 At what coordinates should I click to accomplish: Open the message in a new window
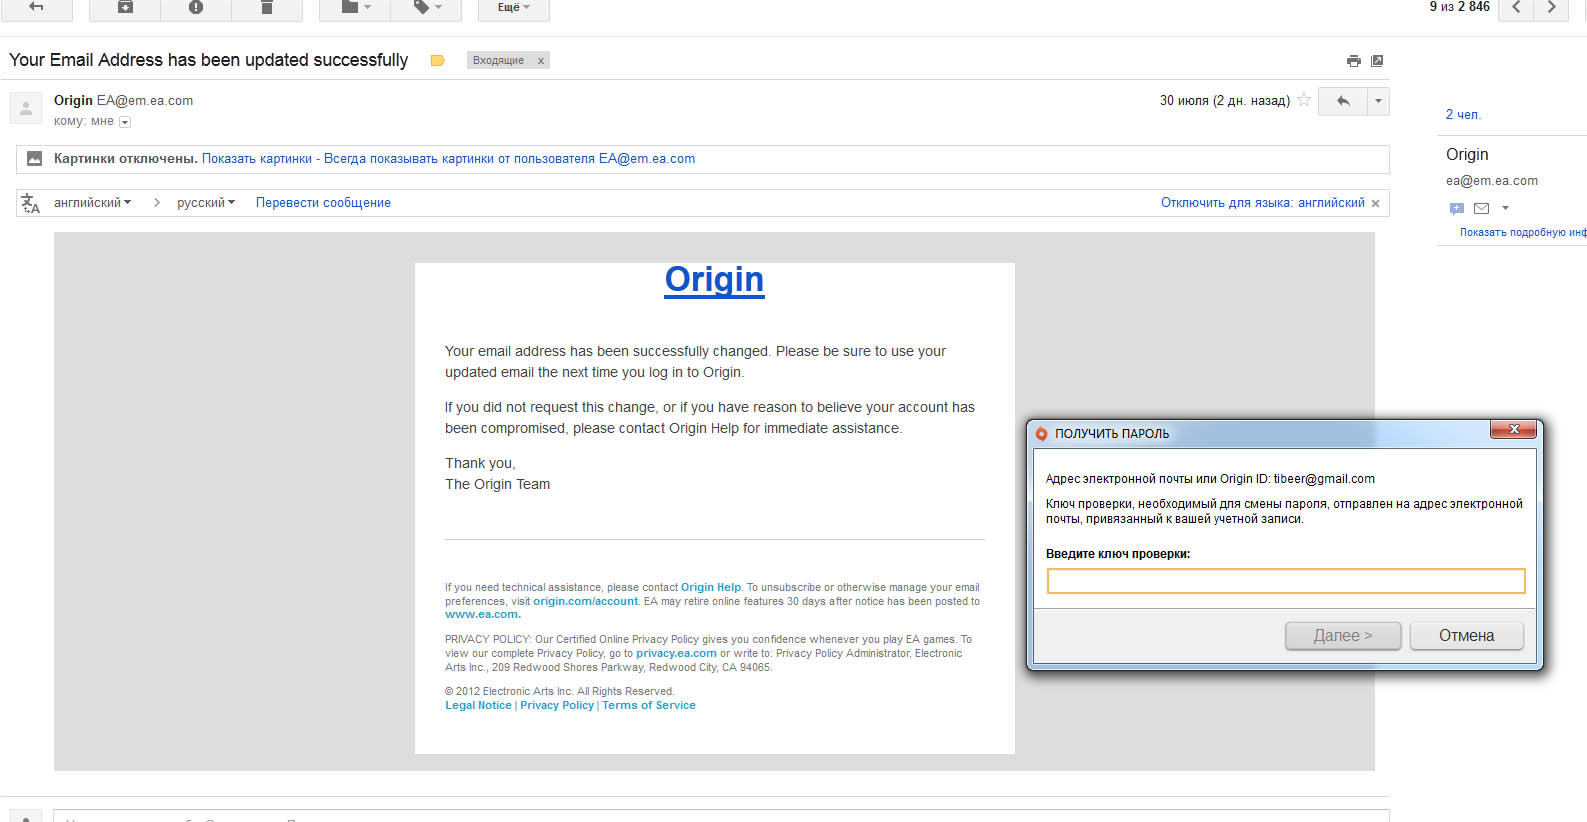coord(1377,61)
